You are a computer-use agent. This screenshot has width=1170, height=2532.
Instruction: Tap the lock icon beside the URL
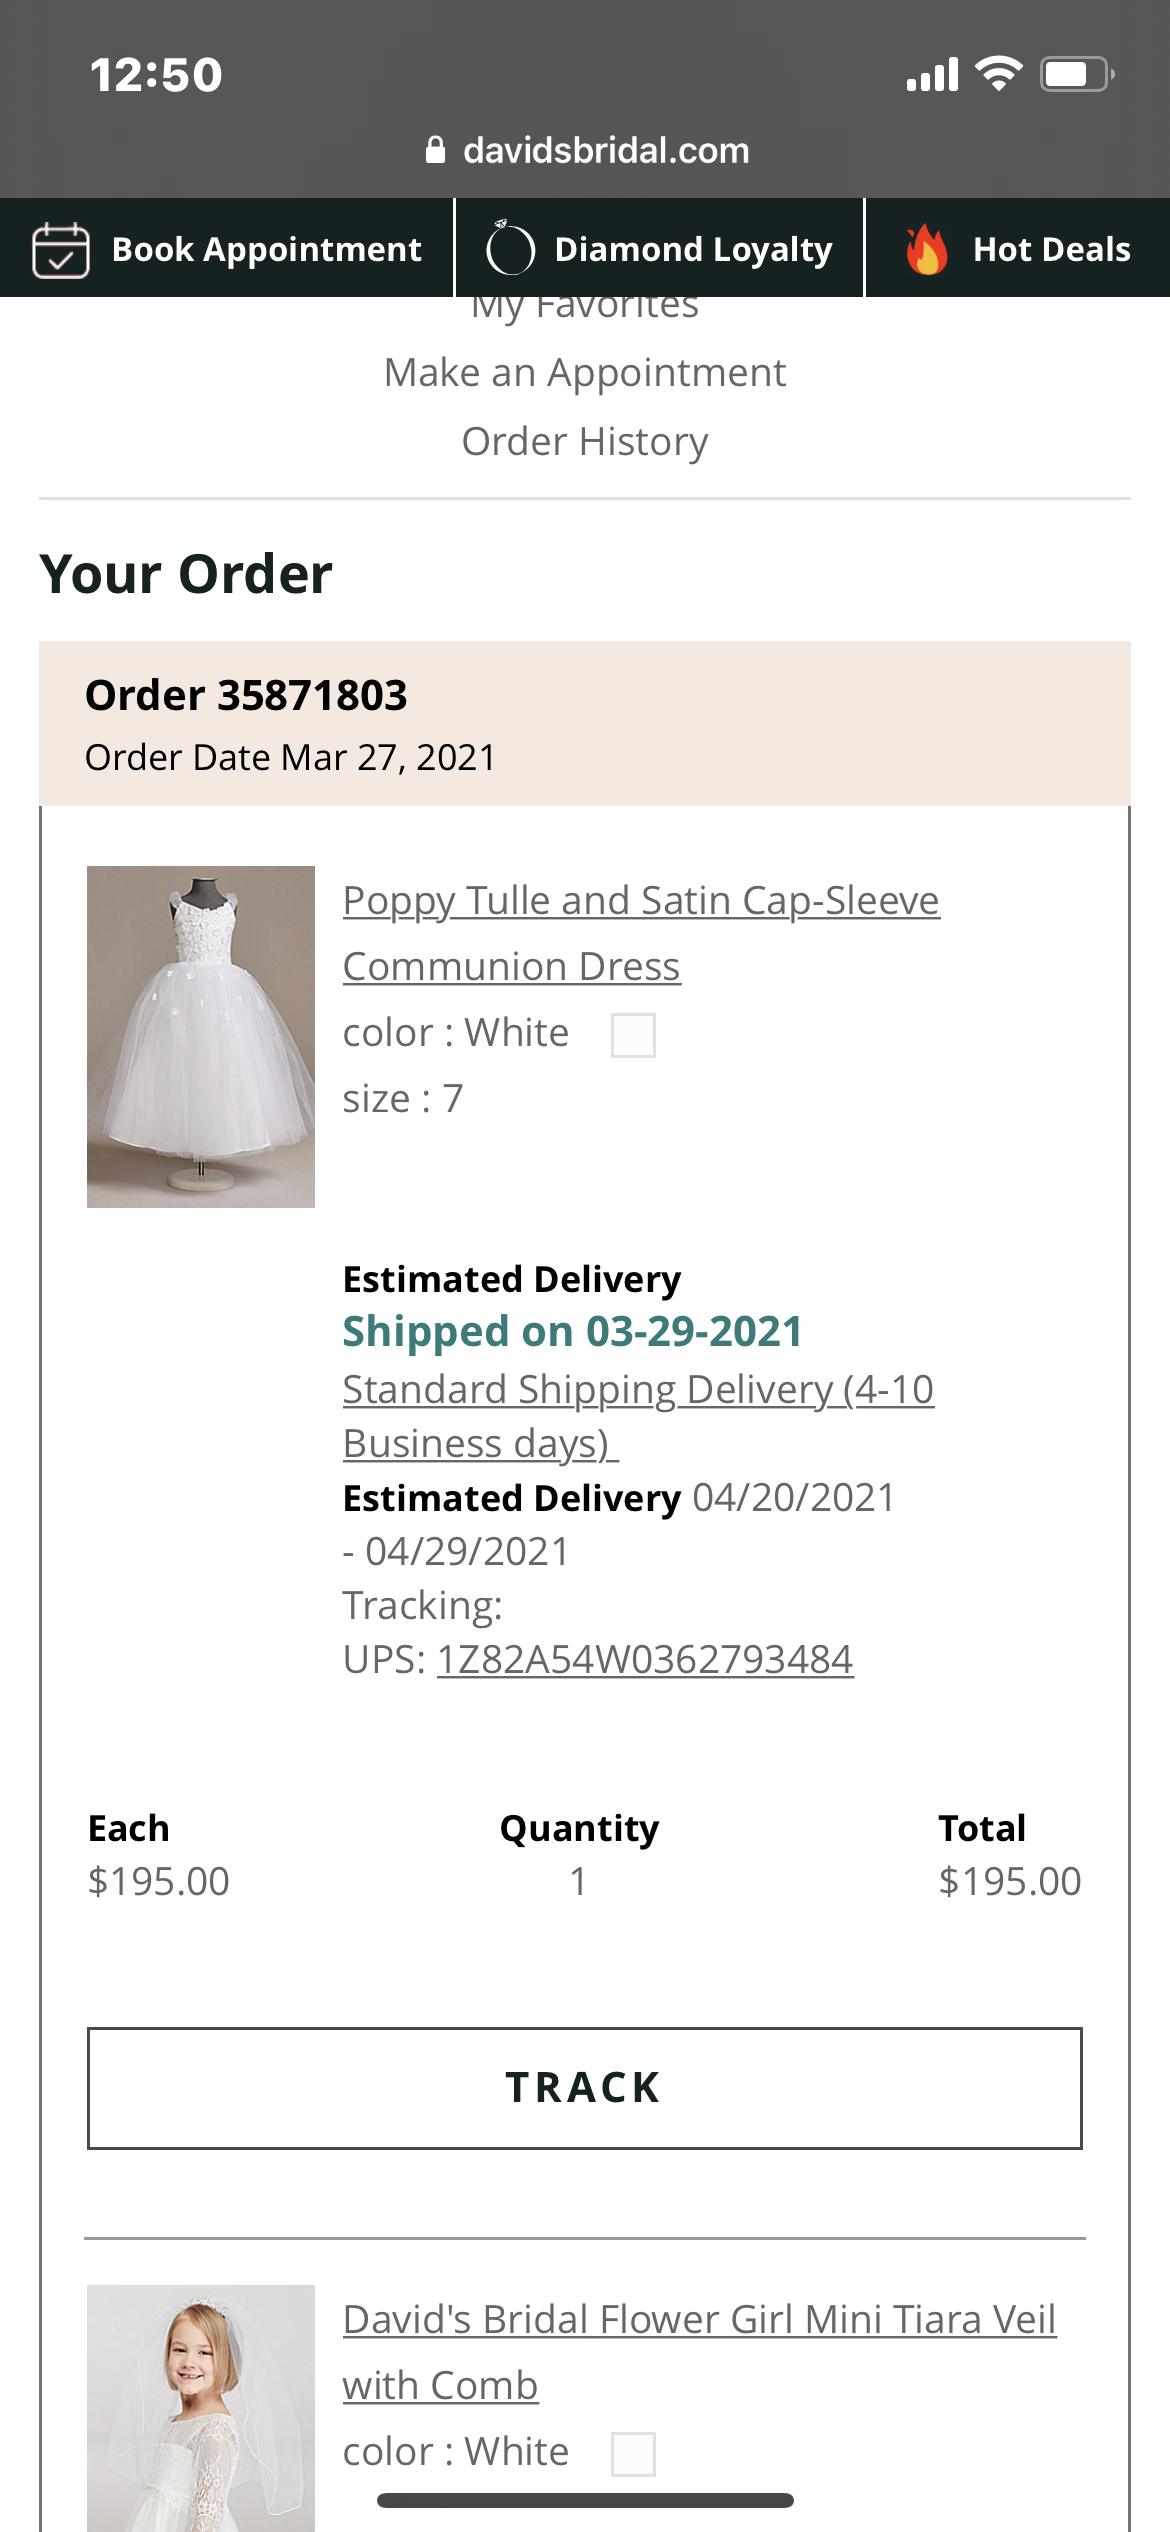pyautogui.click(x=435, y=150)
